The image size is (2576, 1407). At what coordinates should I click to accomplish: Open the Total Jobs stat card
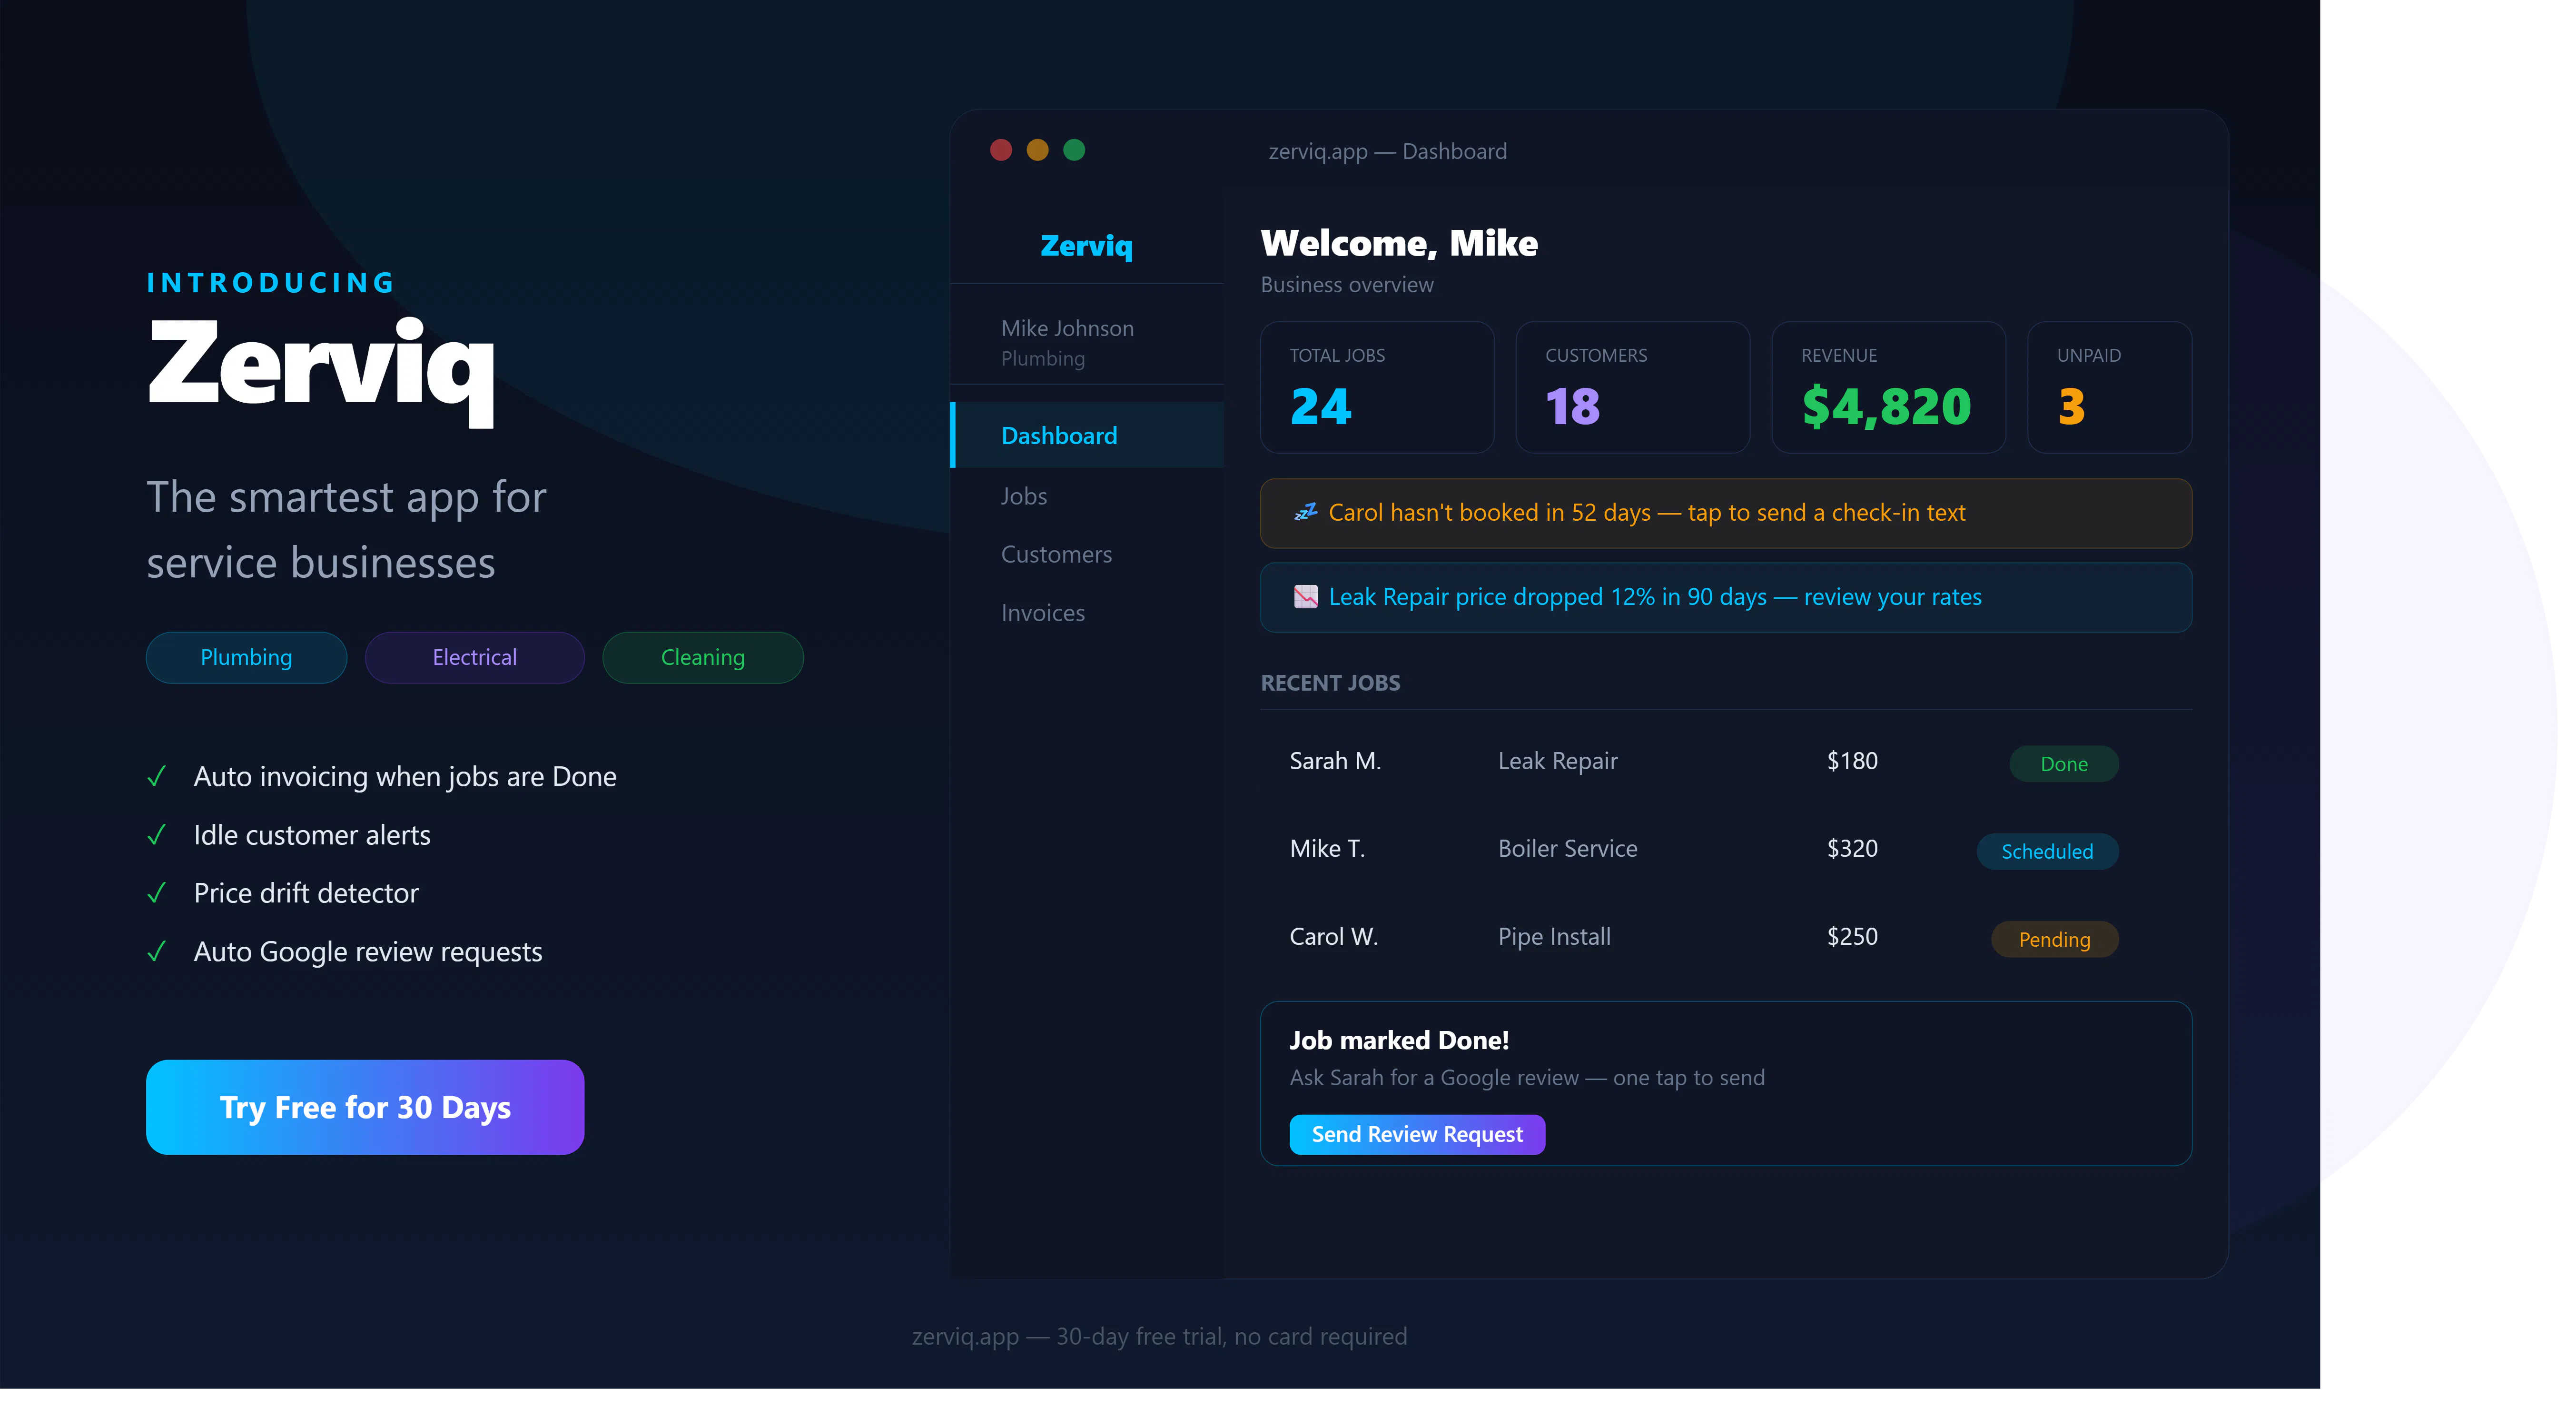[x=1377, y=387]
